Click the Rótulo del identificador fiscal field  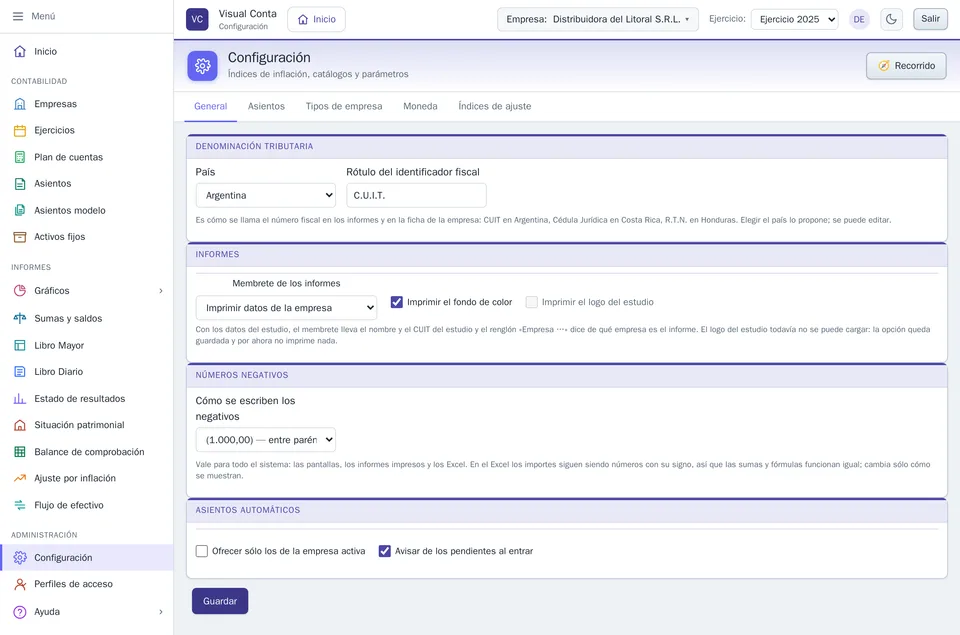(x=416, y=195)
